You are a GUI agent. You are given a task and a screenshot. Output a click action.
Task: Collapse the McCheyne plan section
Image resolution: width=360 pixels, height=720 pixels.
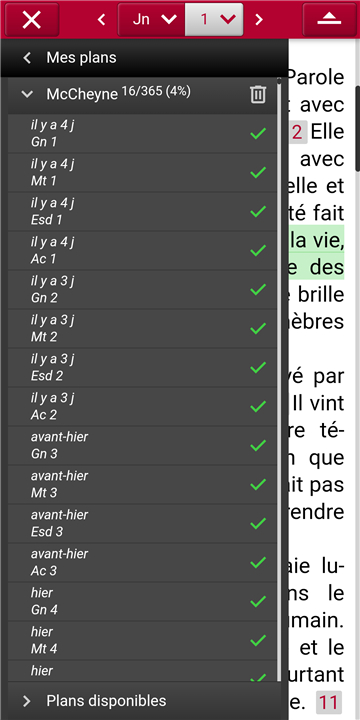[28, 94]
